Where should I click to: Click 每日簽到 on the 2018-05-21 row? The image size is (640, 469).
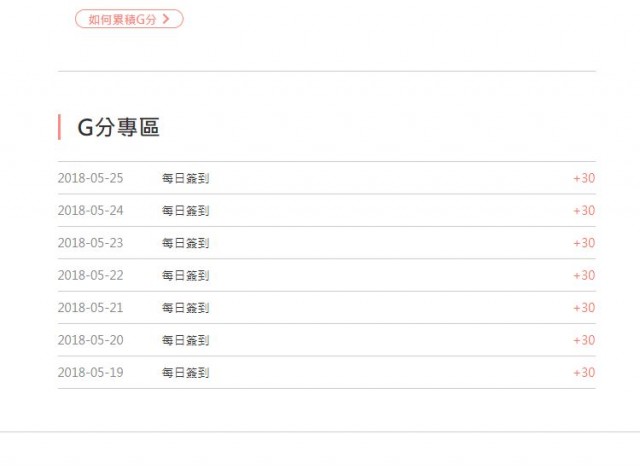(x=185, y=308)
